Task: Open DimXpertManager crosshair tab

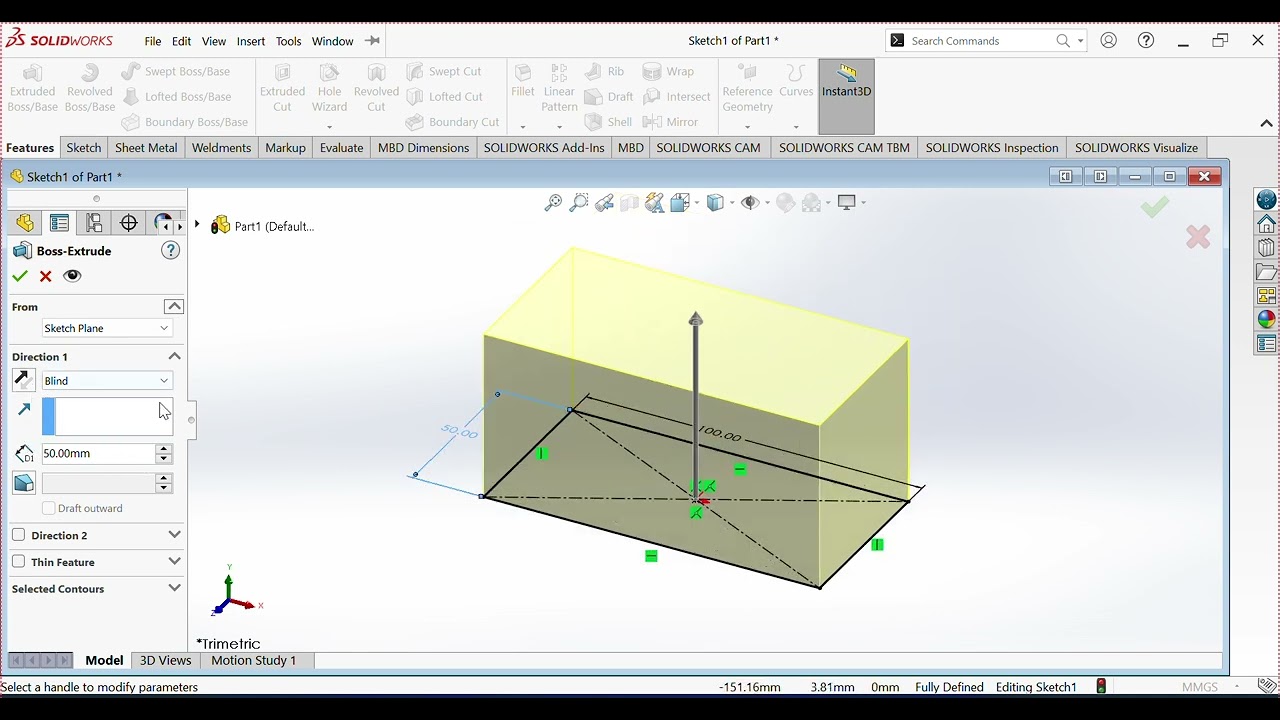Action: (x=129, y=222)
